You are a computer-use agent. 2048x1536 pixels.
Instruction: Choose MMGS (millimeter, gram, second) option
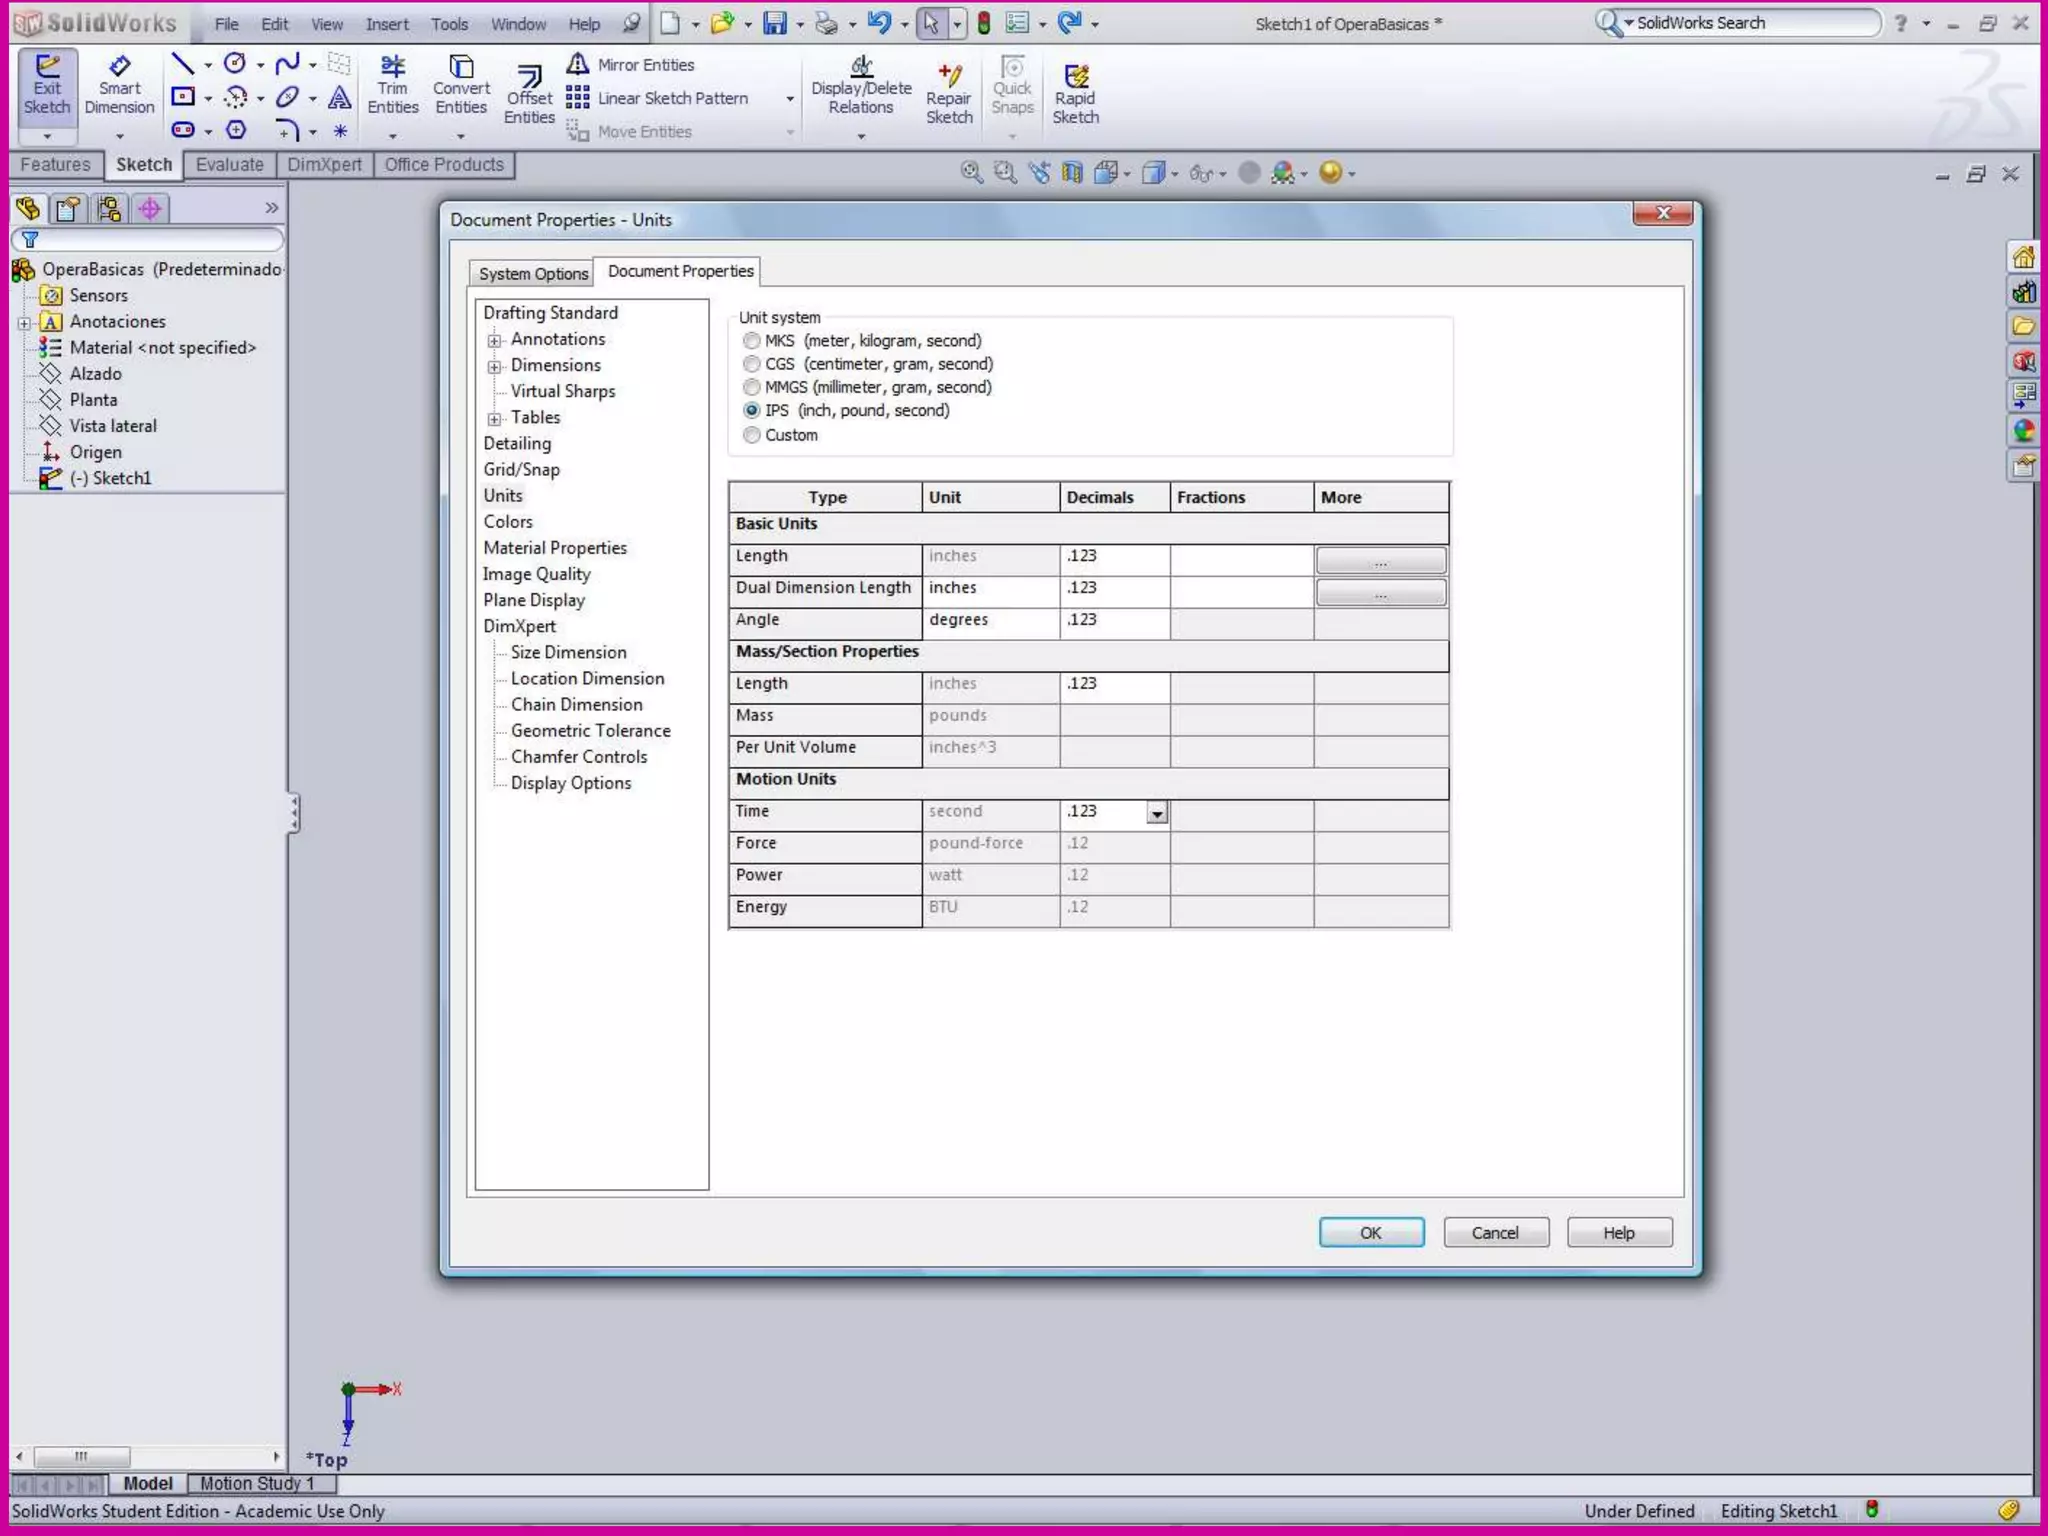point(752,387)
